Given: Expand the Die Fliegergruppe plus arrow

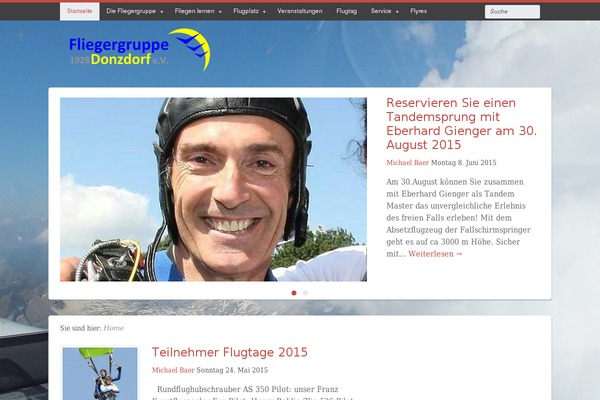Looking at the screenshot, I should pos(161,11).
